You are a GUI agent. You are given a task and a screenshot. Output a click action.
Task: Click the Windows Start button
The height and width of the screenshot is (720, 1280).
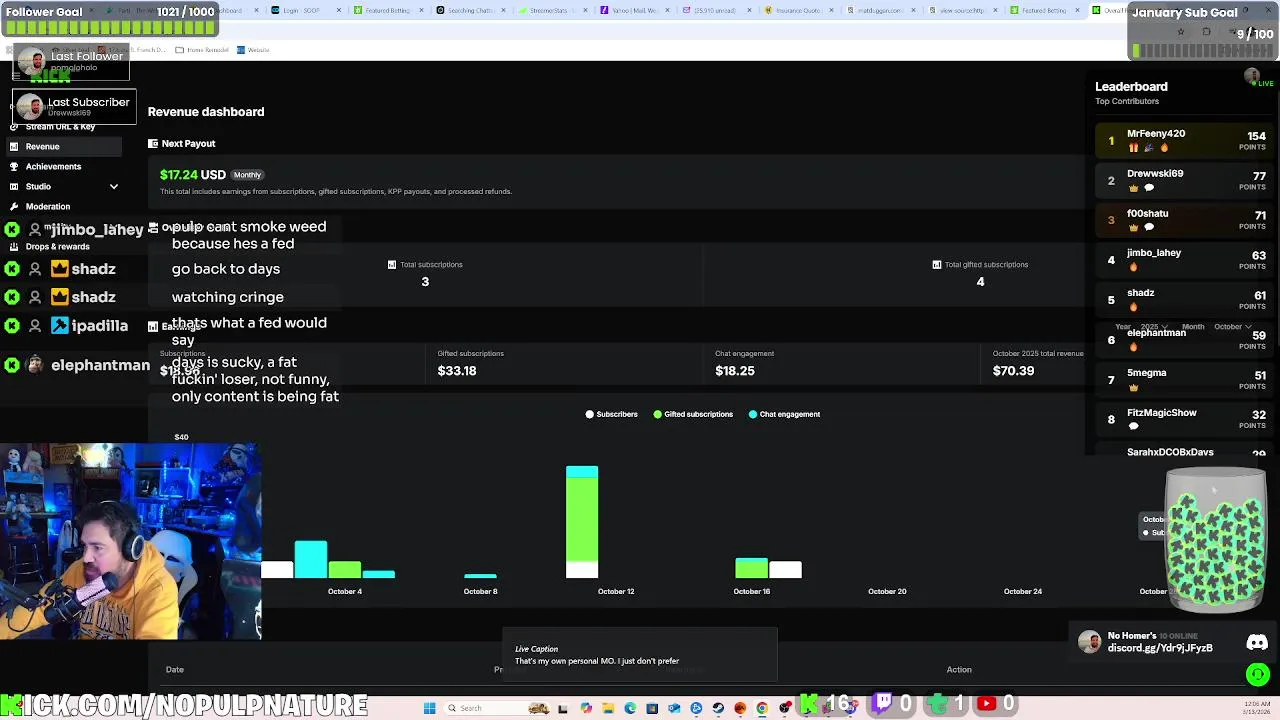coord(429,708)
